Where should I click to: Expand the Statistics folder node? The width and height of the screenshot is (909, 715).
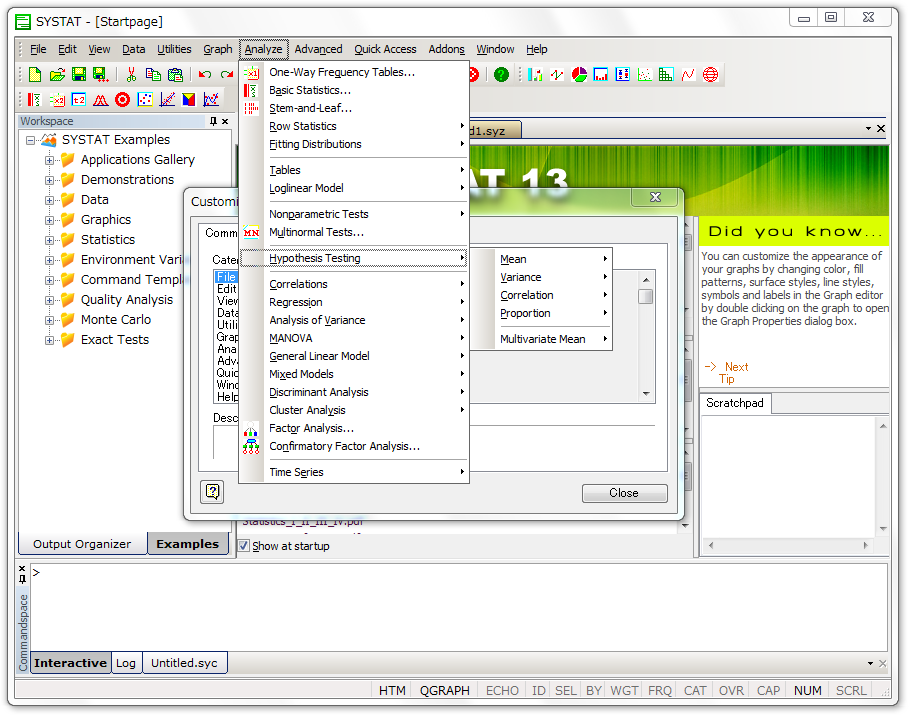tap(49, 240)
